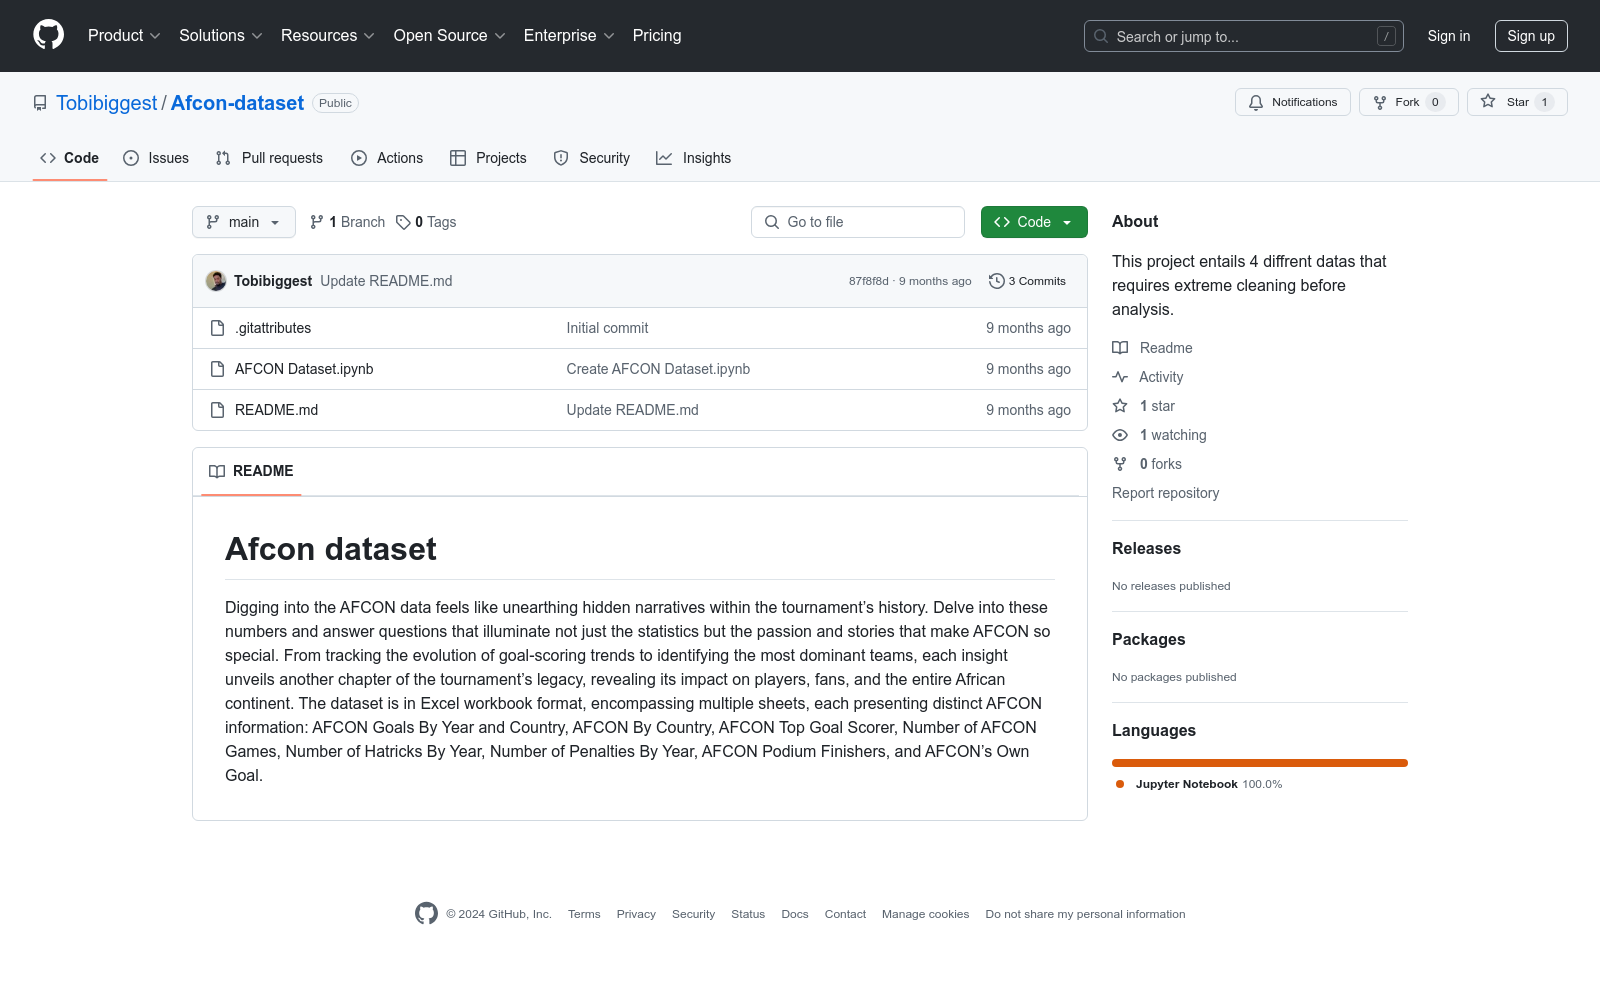Viewport: 1600px width, 1000px height.
Task: Open the Initial commit message link
Action: click(x=607, y=328)
